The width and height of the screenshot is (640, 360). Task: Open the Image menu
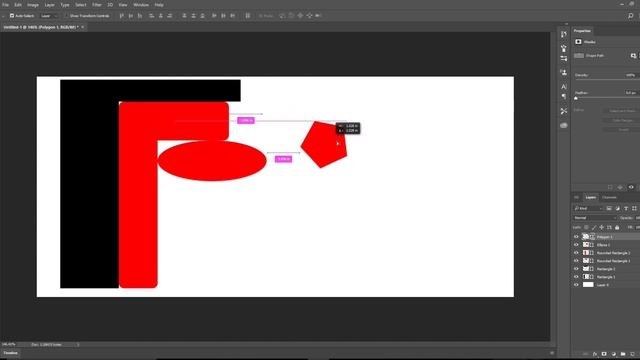click(33, 5)
